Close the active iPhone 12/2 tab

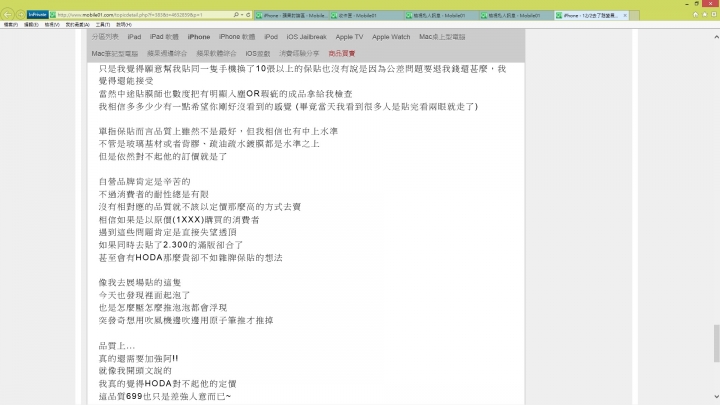625,15
